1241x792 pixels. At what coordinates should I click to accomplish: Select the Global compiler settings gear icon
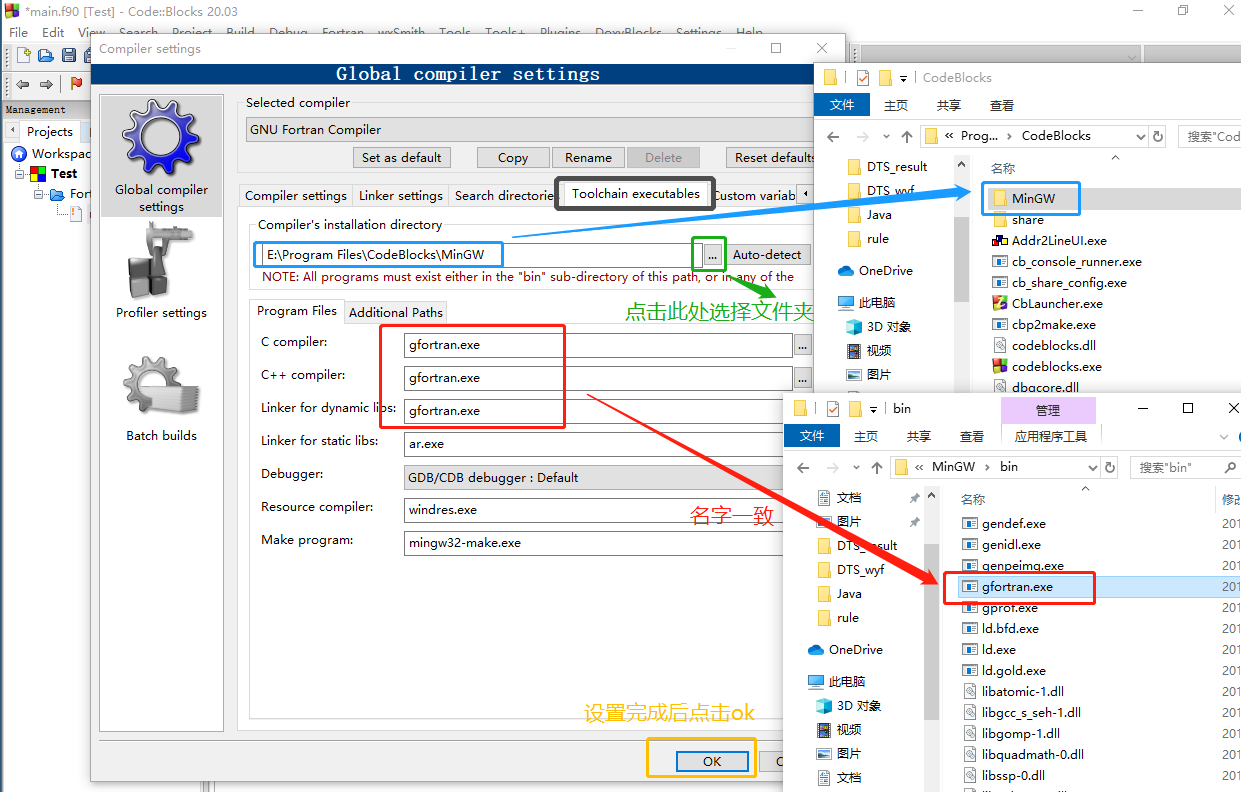(x=160, y=137)
